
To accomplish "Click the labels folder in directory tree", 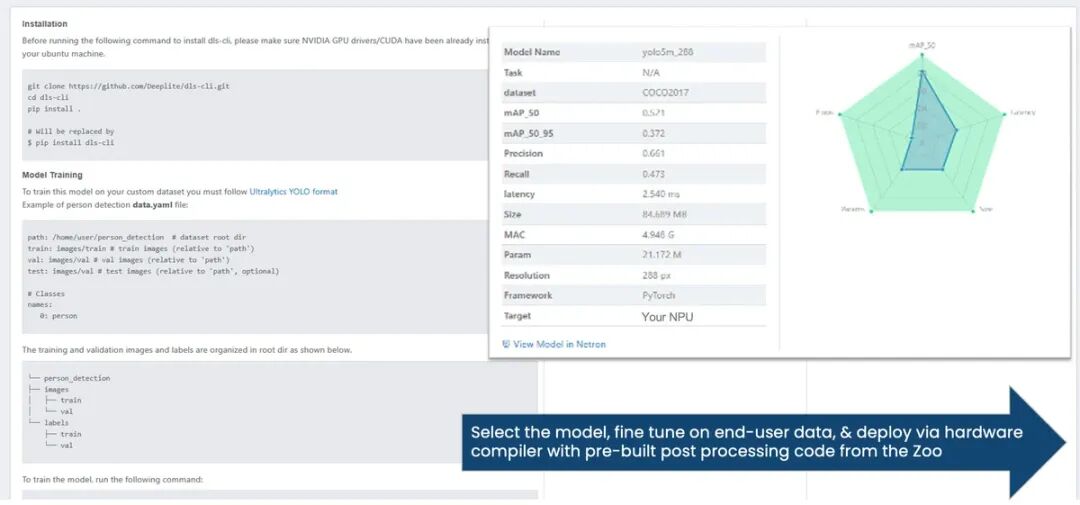I will pyautogui.click(x=56, y=423).
